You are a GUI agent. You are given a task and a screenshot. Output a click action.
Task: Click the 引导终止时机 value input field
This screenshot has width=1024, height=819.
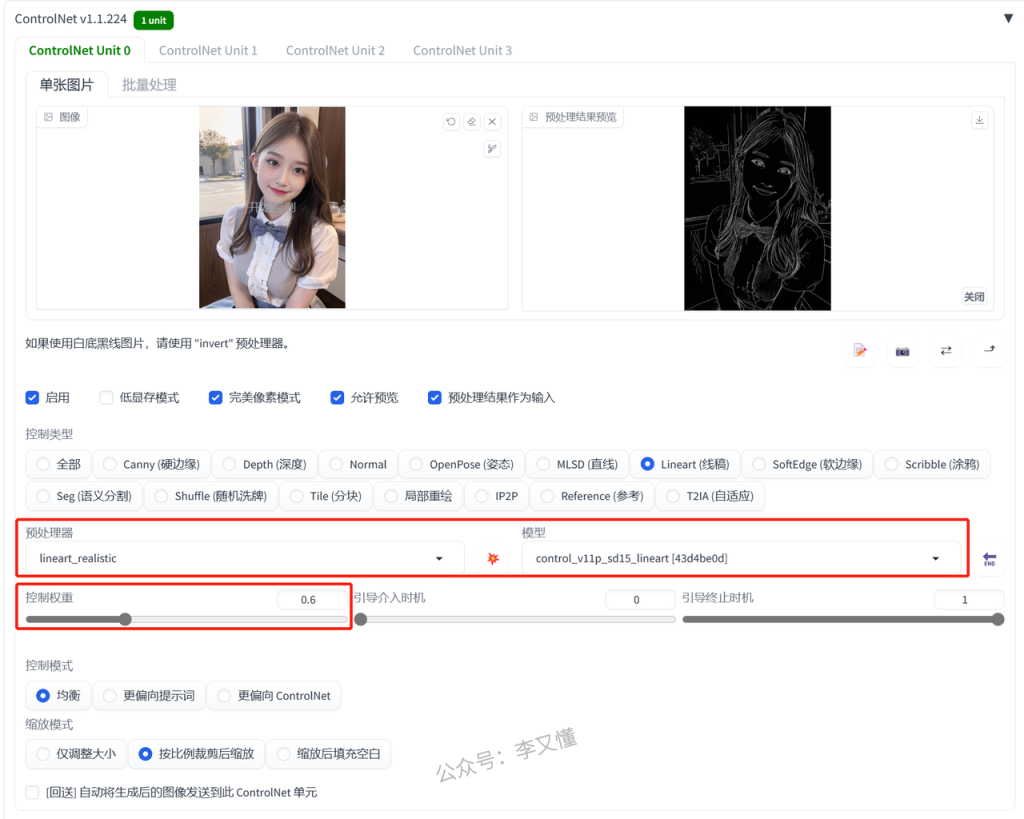pyautogui.click(x=967, y=600)
